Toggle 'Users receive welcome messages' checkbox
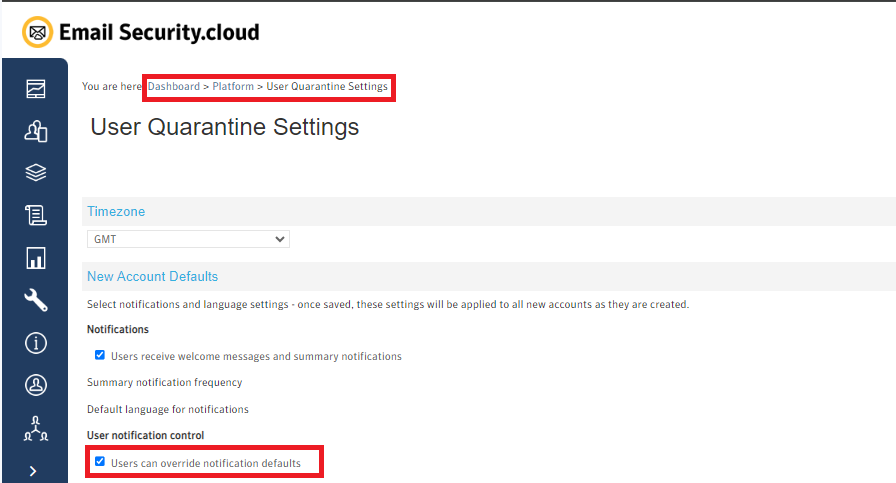 (x=100, y=355)
